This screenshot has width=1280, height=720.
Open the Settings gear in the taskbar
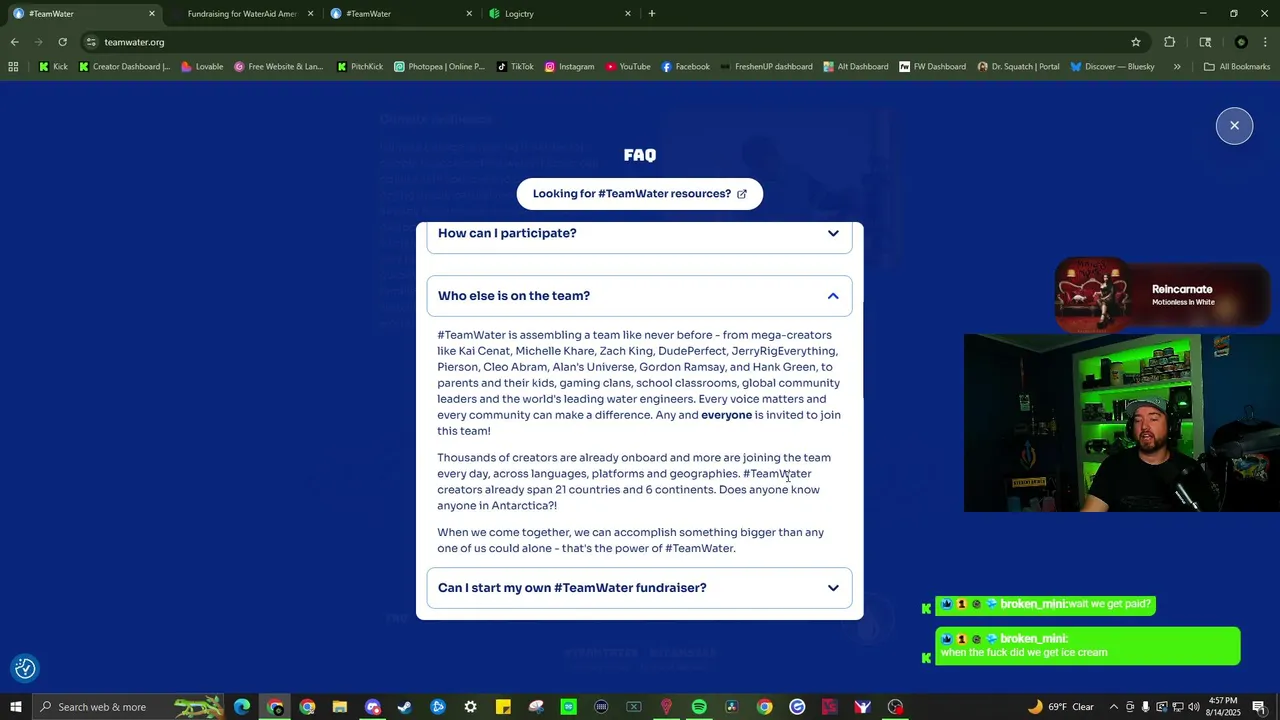point(470,707)
